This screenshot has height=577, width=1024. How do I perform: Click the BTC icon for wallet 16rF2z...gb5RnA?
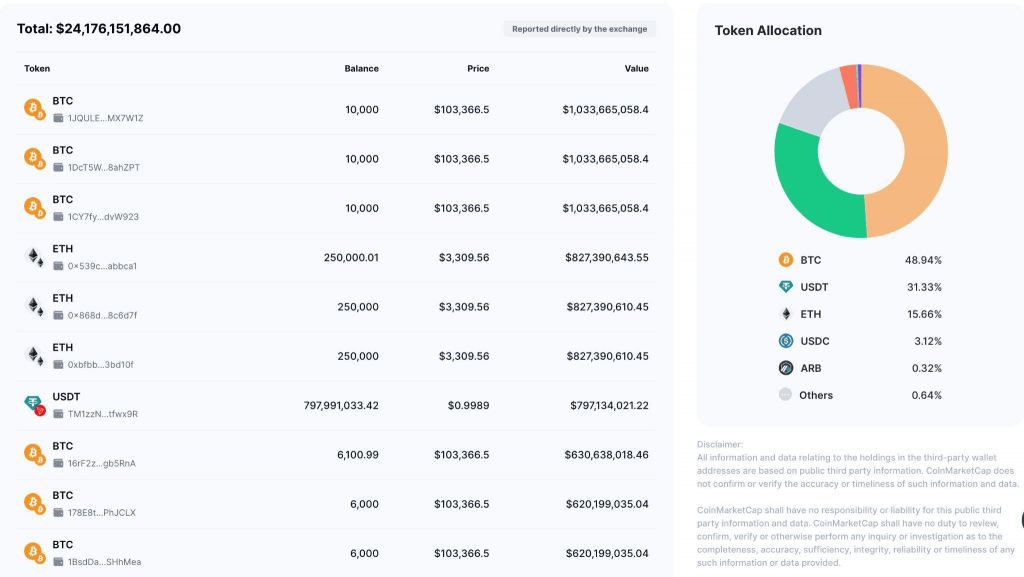(35, 454)
